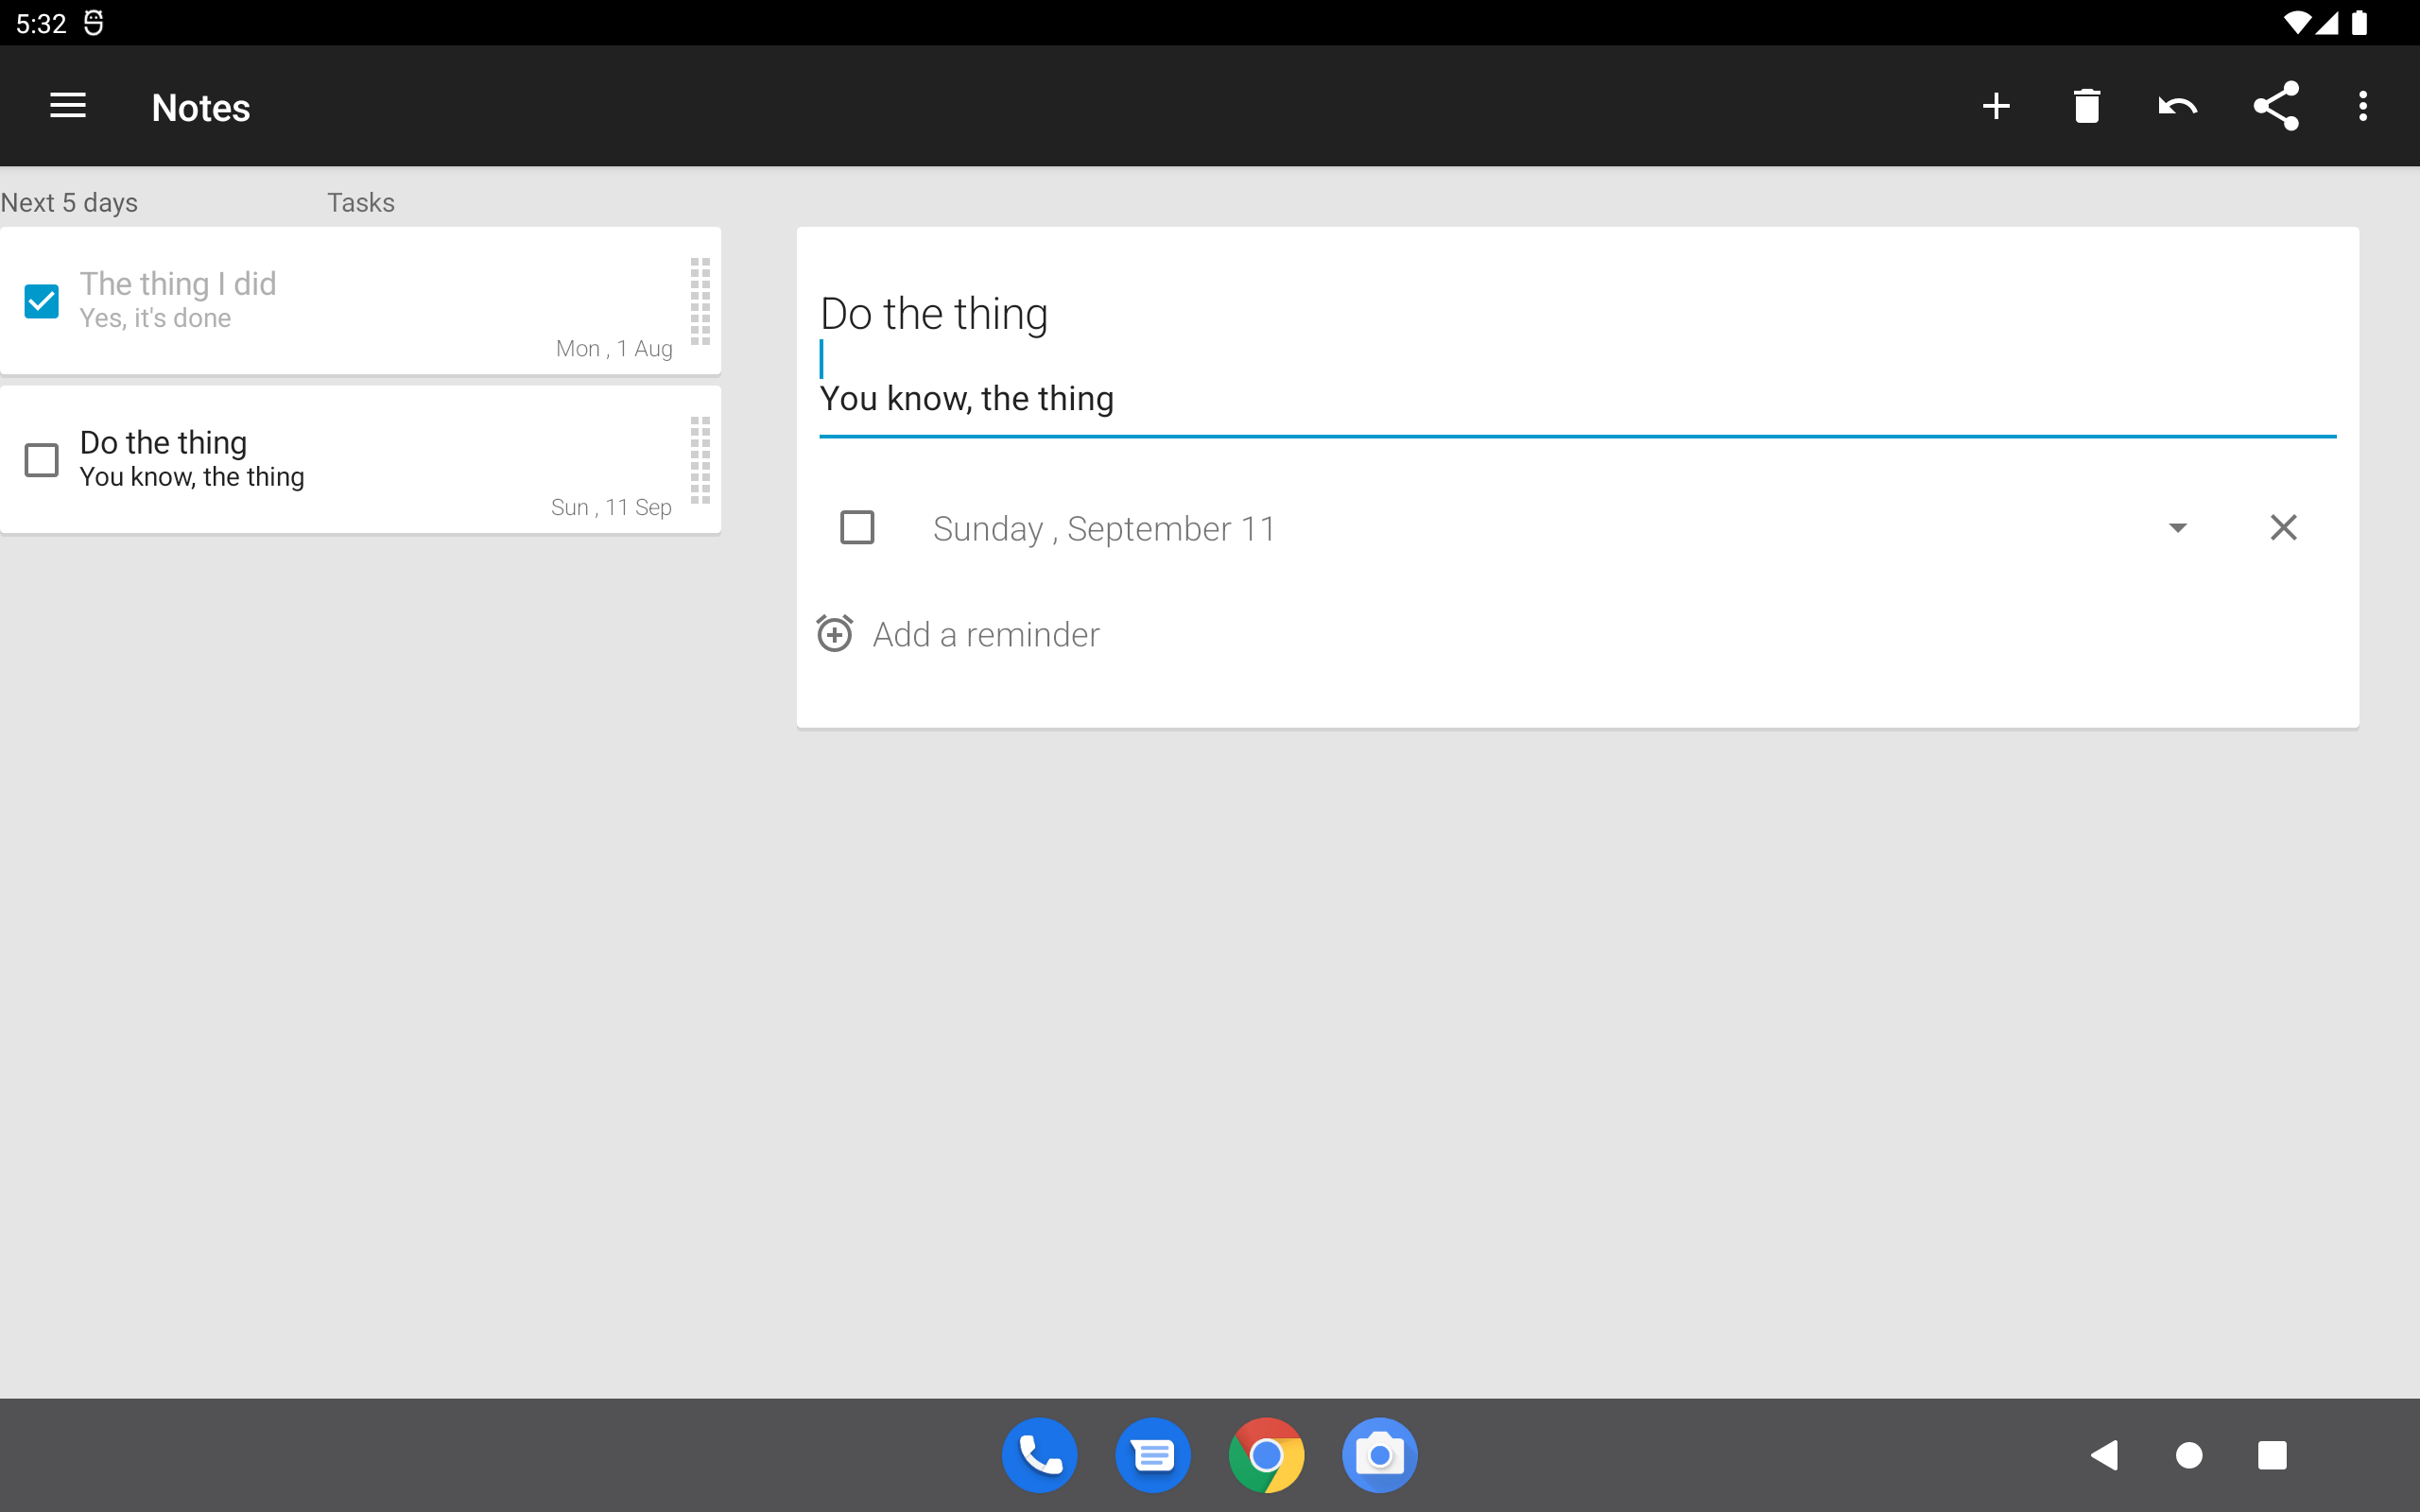Image resolution: width=2420 pixels, height=1512 pixels.
Task: Mark the open note's detail checkbox complete
Action: point(857,528)
